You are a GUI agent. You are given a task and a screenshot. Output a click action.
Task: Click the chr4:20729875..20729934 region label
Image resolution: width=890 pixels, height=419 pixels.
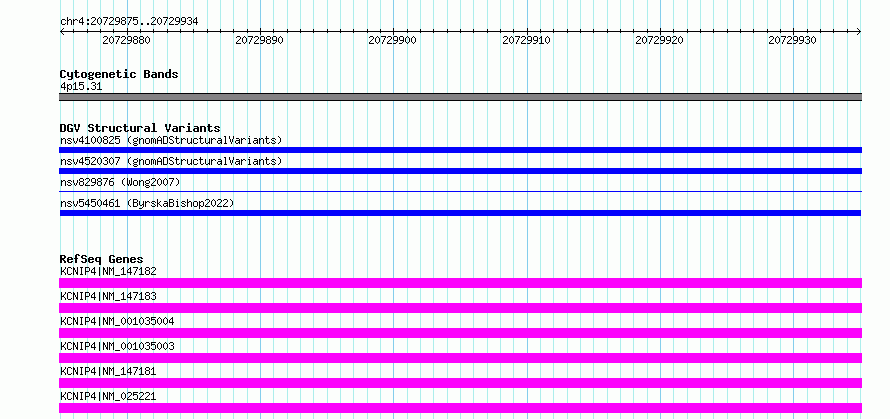(x=129, y=22)
